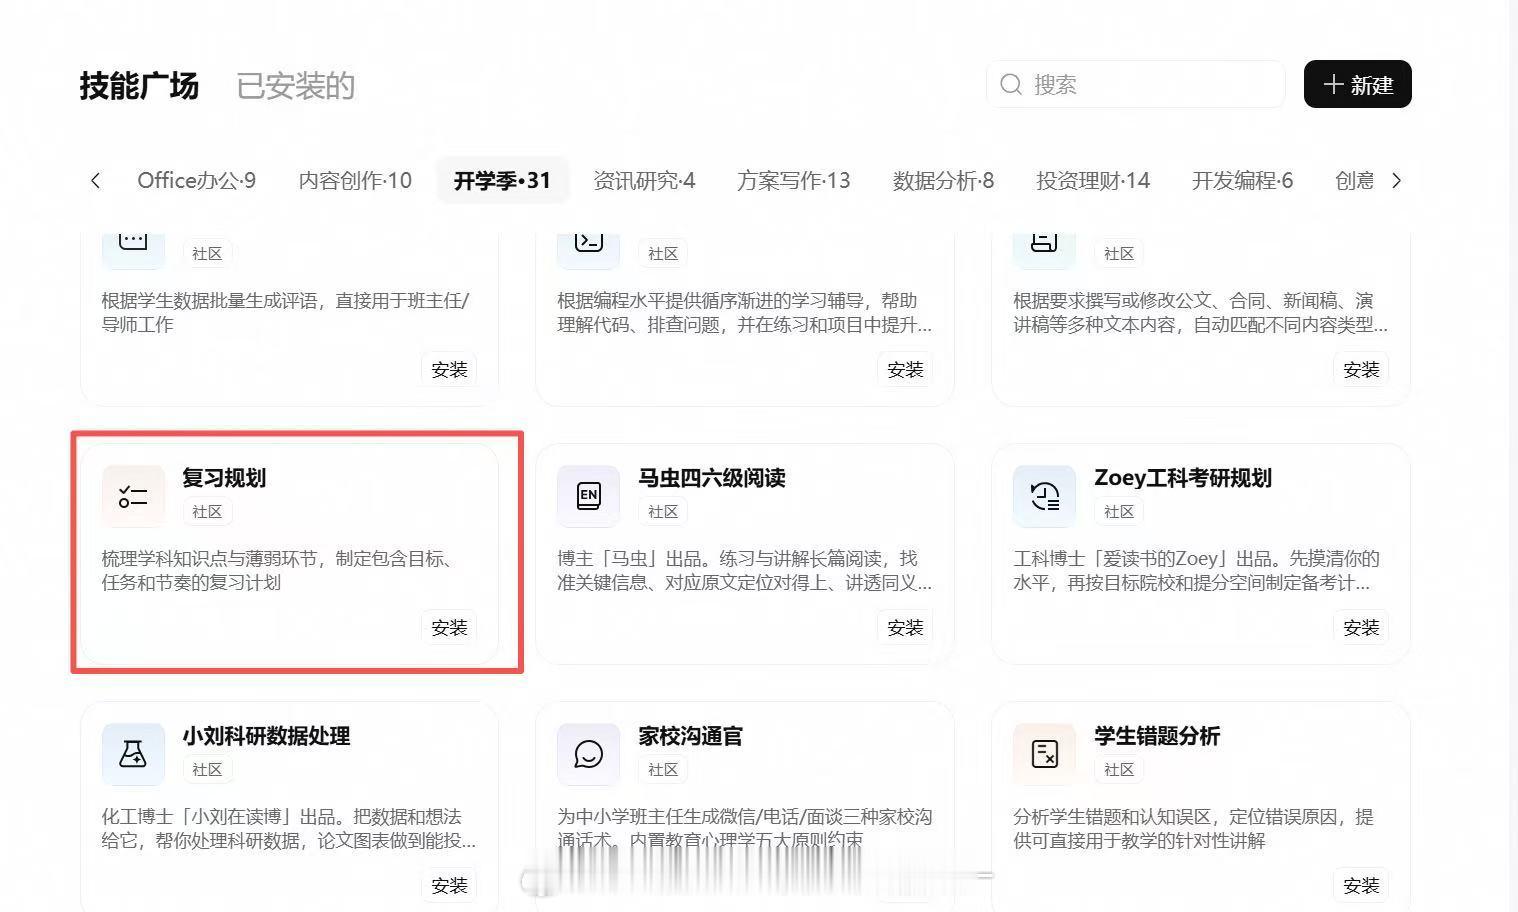Screen dimensions: 1518x912
Task: Go to the 开发编程·6 category
Action: click(1242, 181)
